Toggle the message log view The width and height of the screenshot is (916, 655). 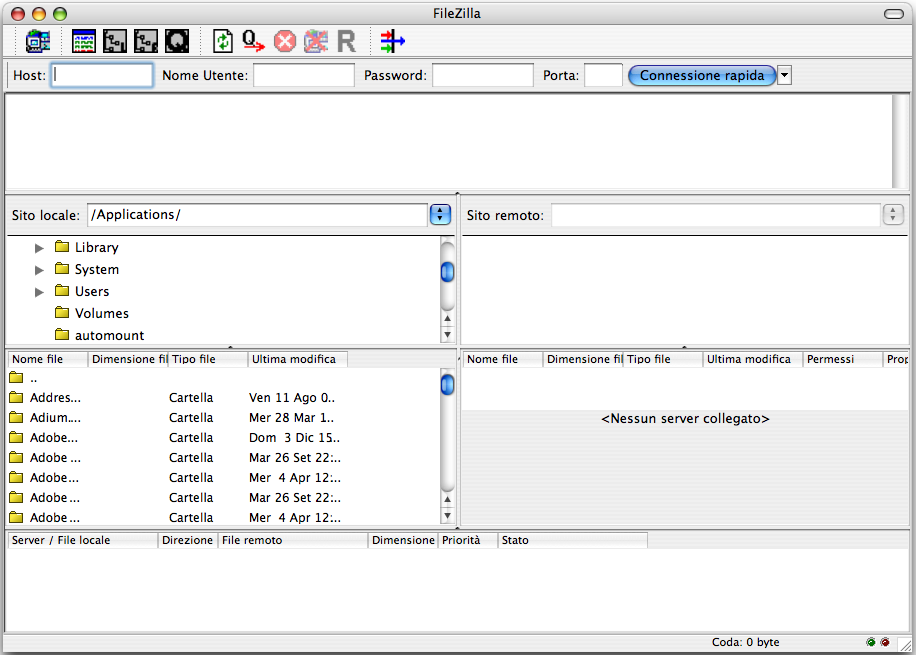point(84,41)
